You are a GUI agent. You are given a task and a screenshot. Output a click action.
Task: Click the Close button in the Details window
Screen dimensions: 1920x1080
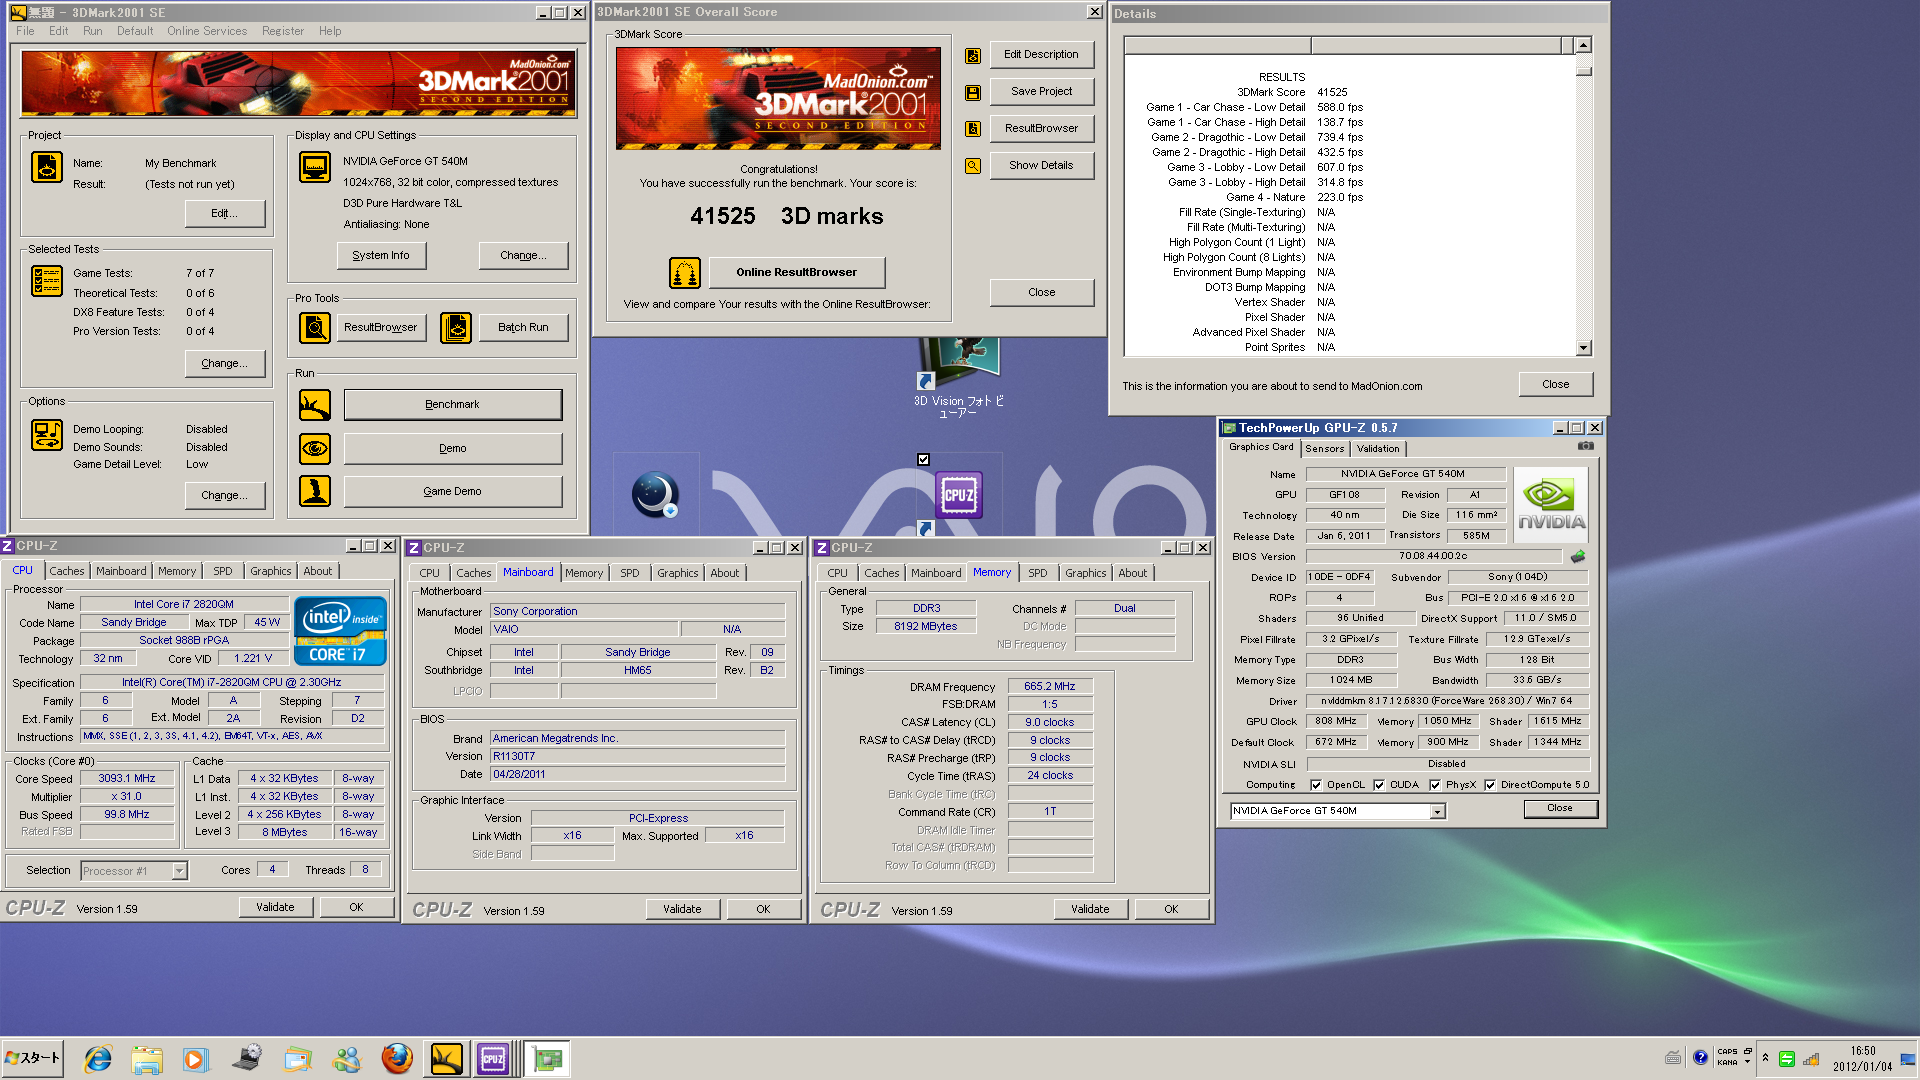[1555, 384]
